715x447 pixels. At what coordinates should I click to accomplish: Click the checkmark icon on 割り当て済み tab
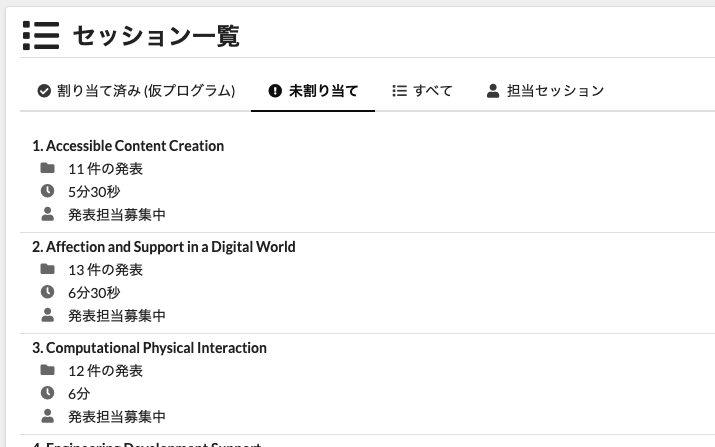[x=44, y=91]
